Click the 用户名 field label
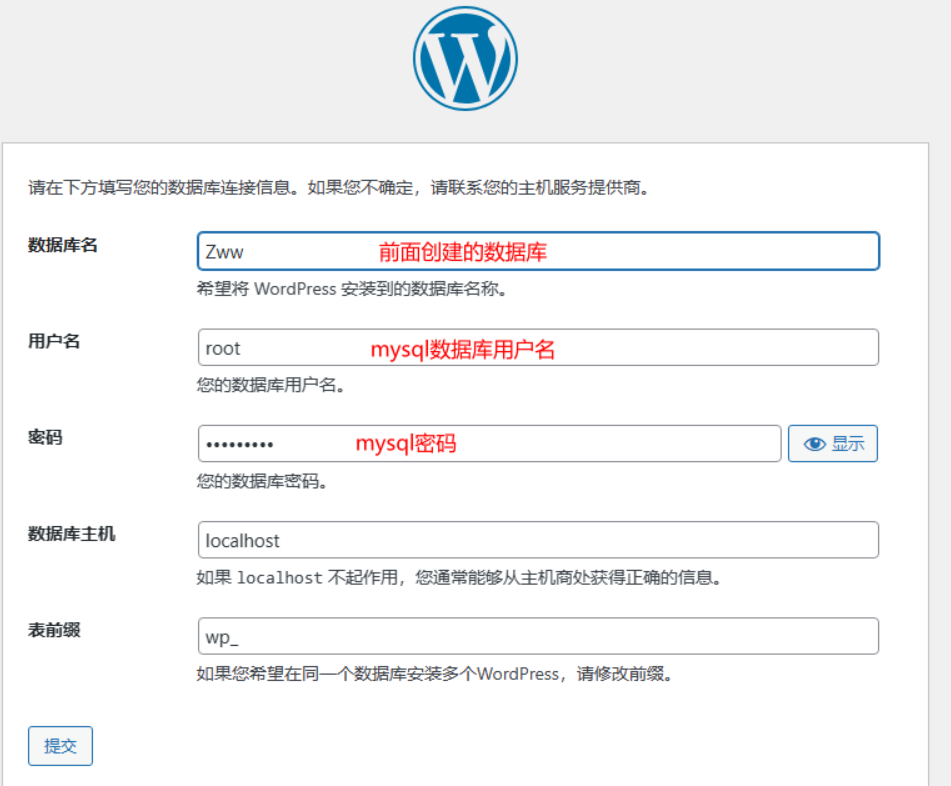 [54, 341]
